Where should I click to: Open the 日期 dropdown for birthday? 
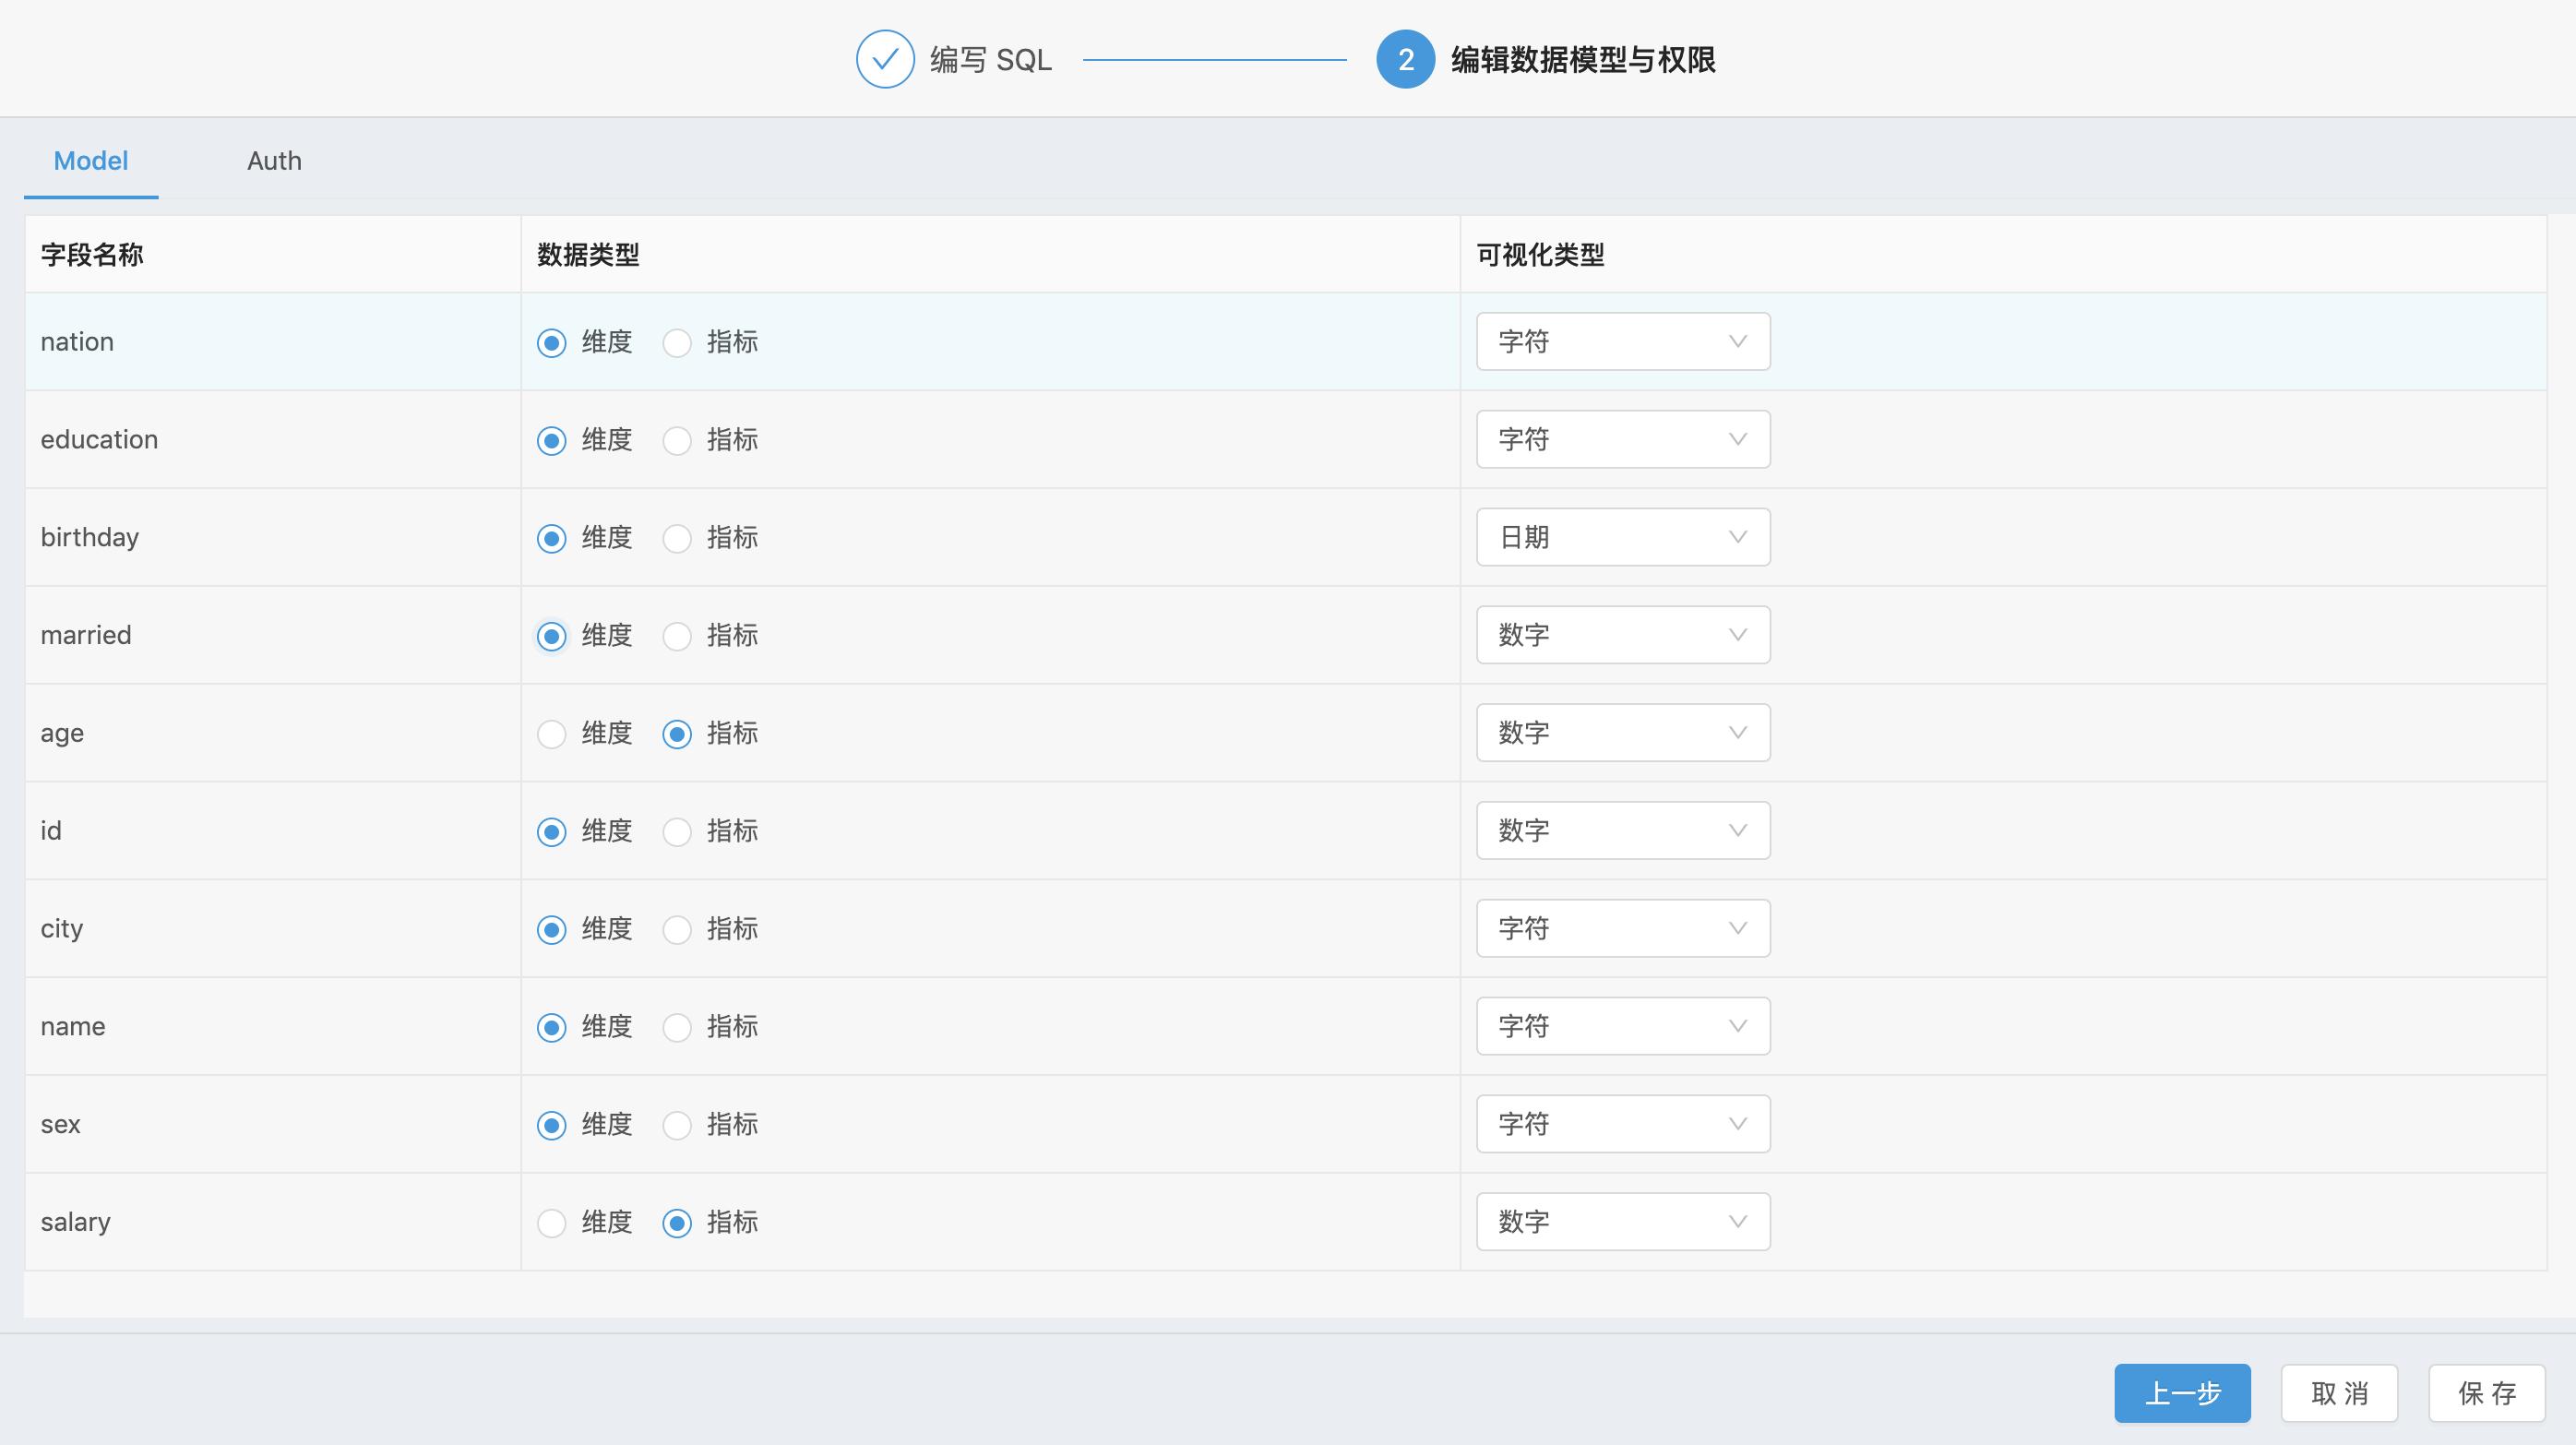1622,537
